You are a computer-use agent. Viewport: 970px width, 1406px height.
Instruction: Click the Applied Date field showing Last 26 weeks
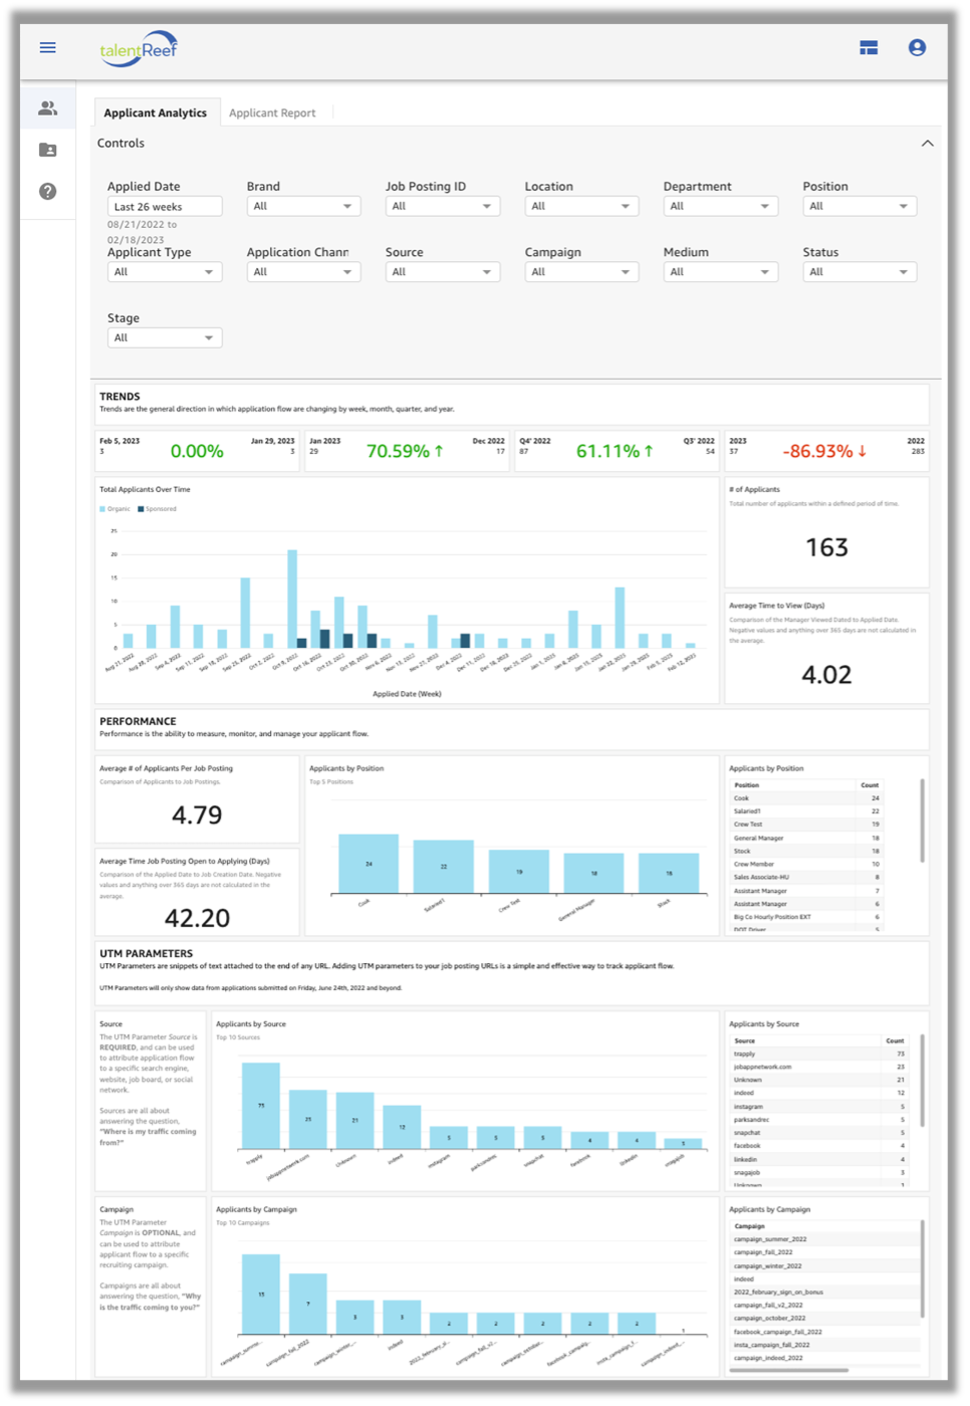tap(164, 206)
